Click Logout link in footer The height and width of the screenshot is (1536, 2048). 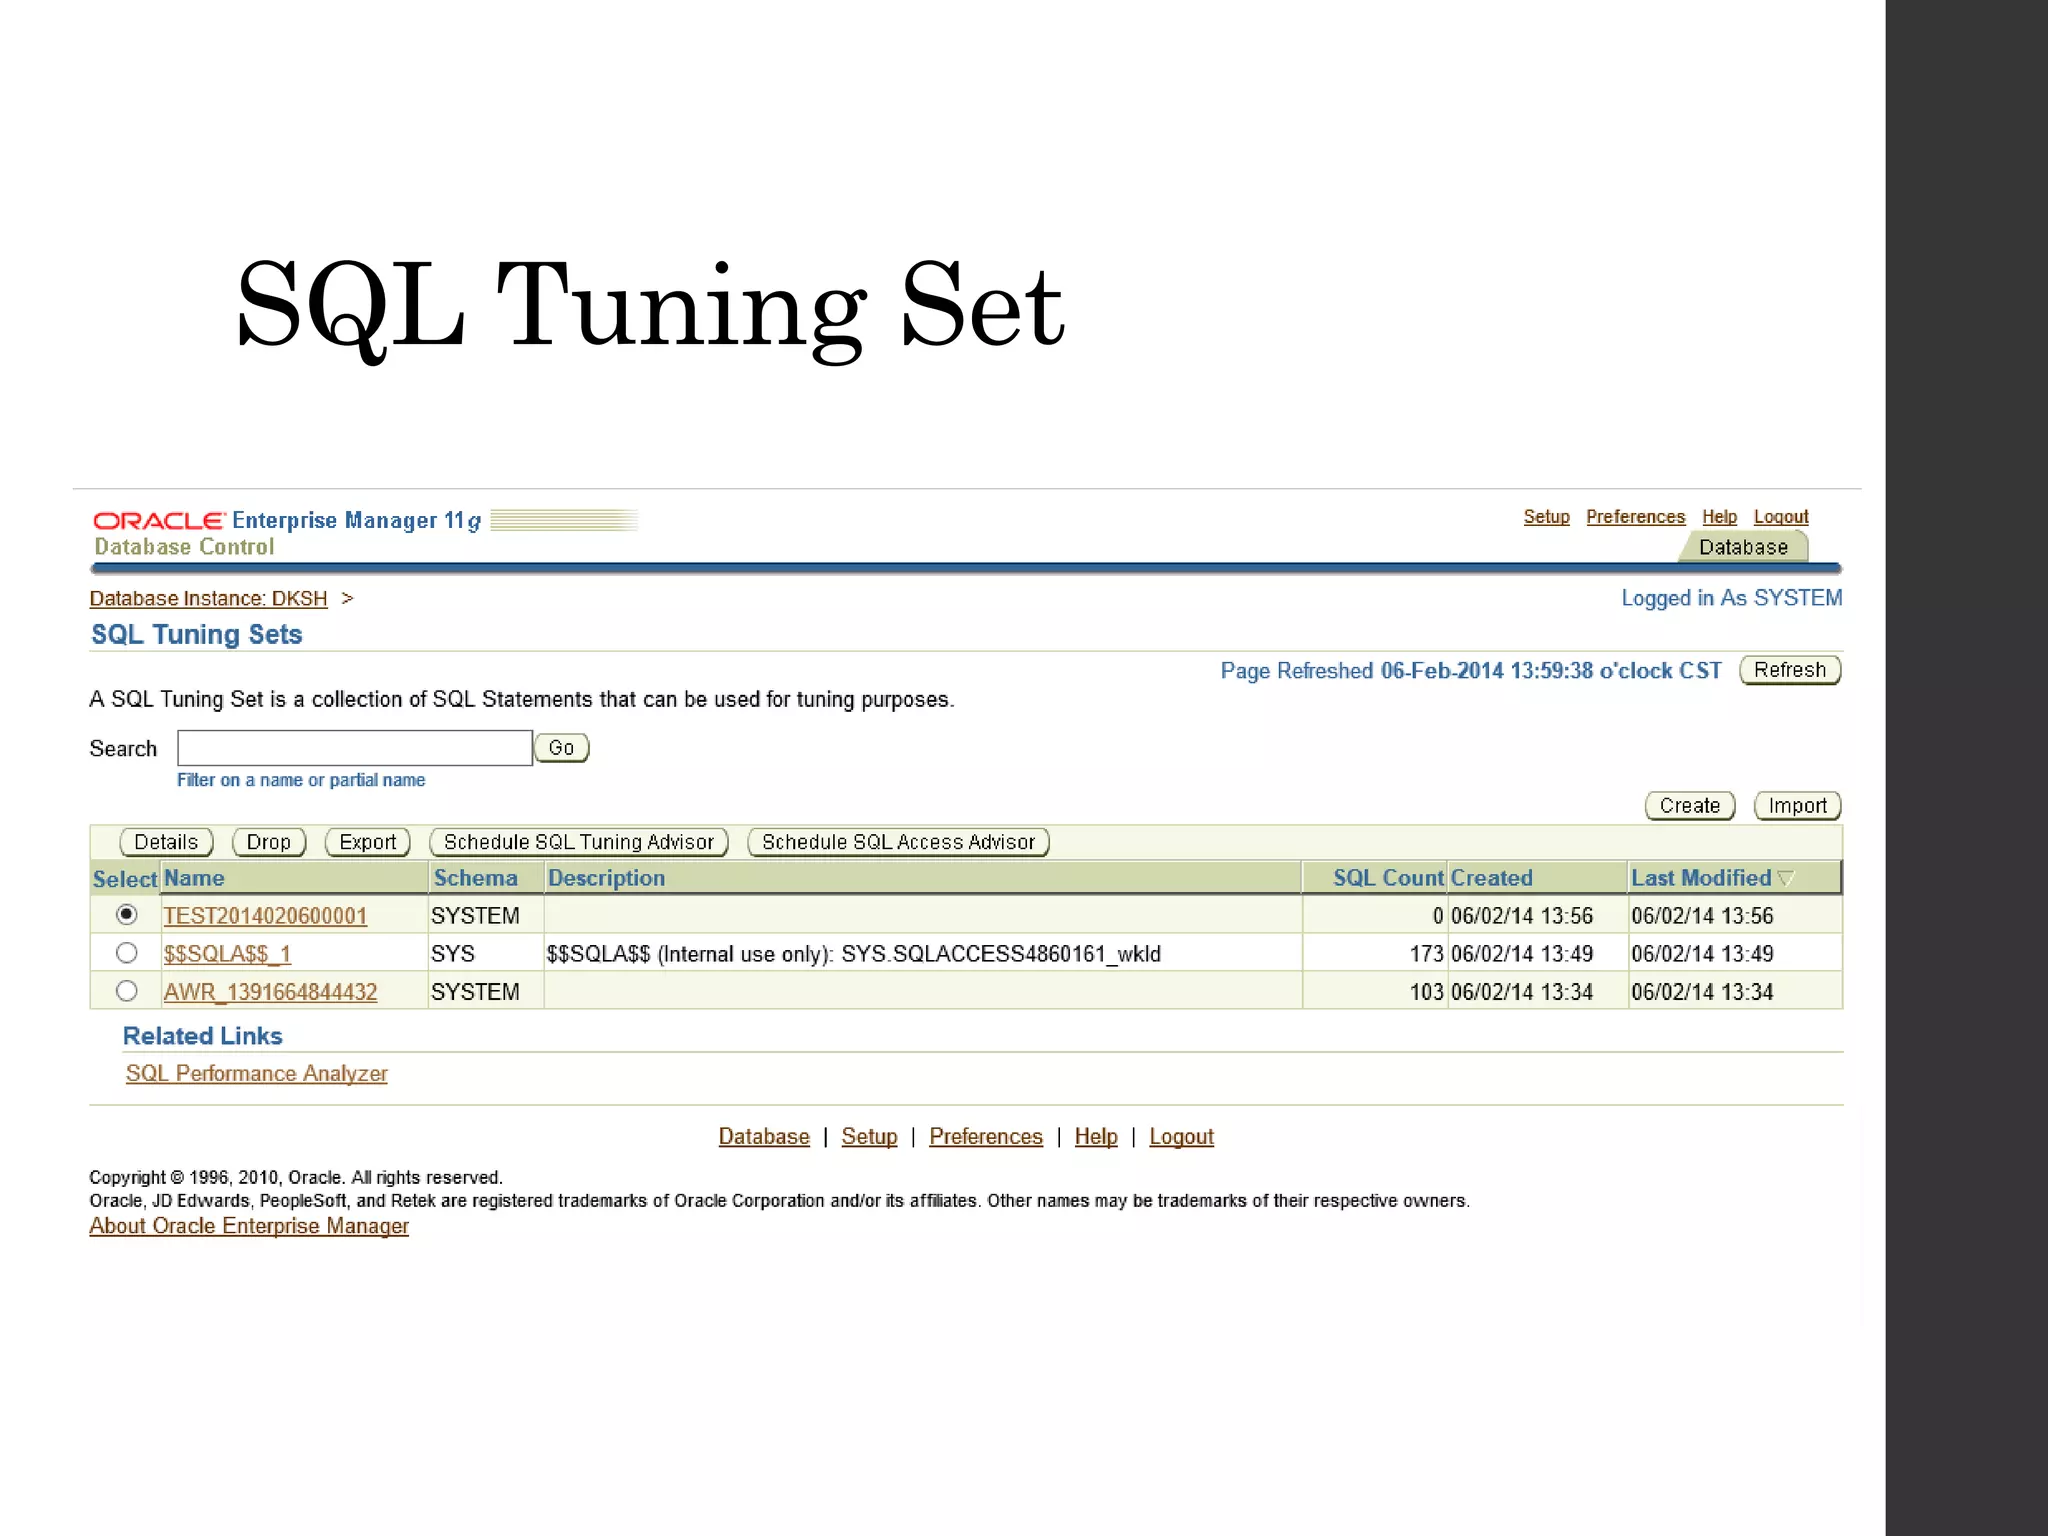1181,1137
